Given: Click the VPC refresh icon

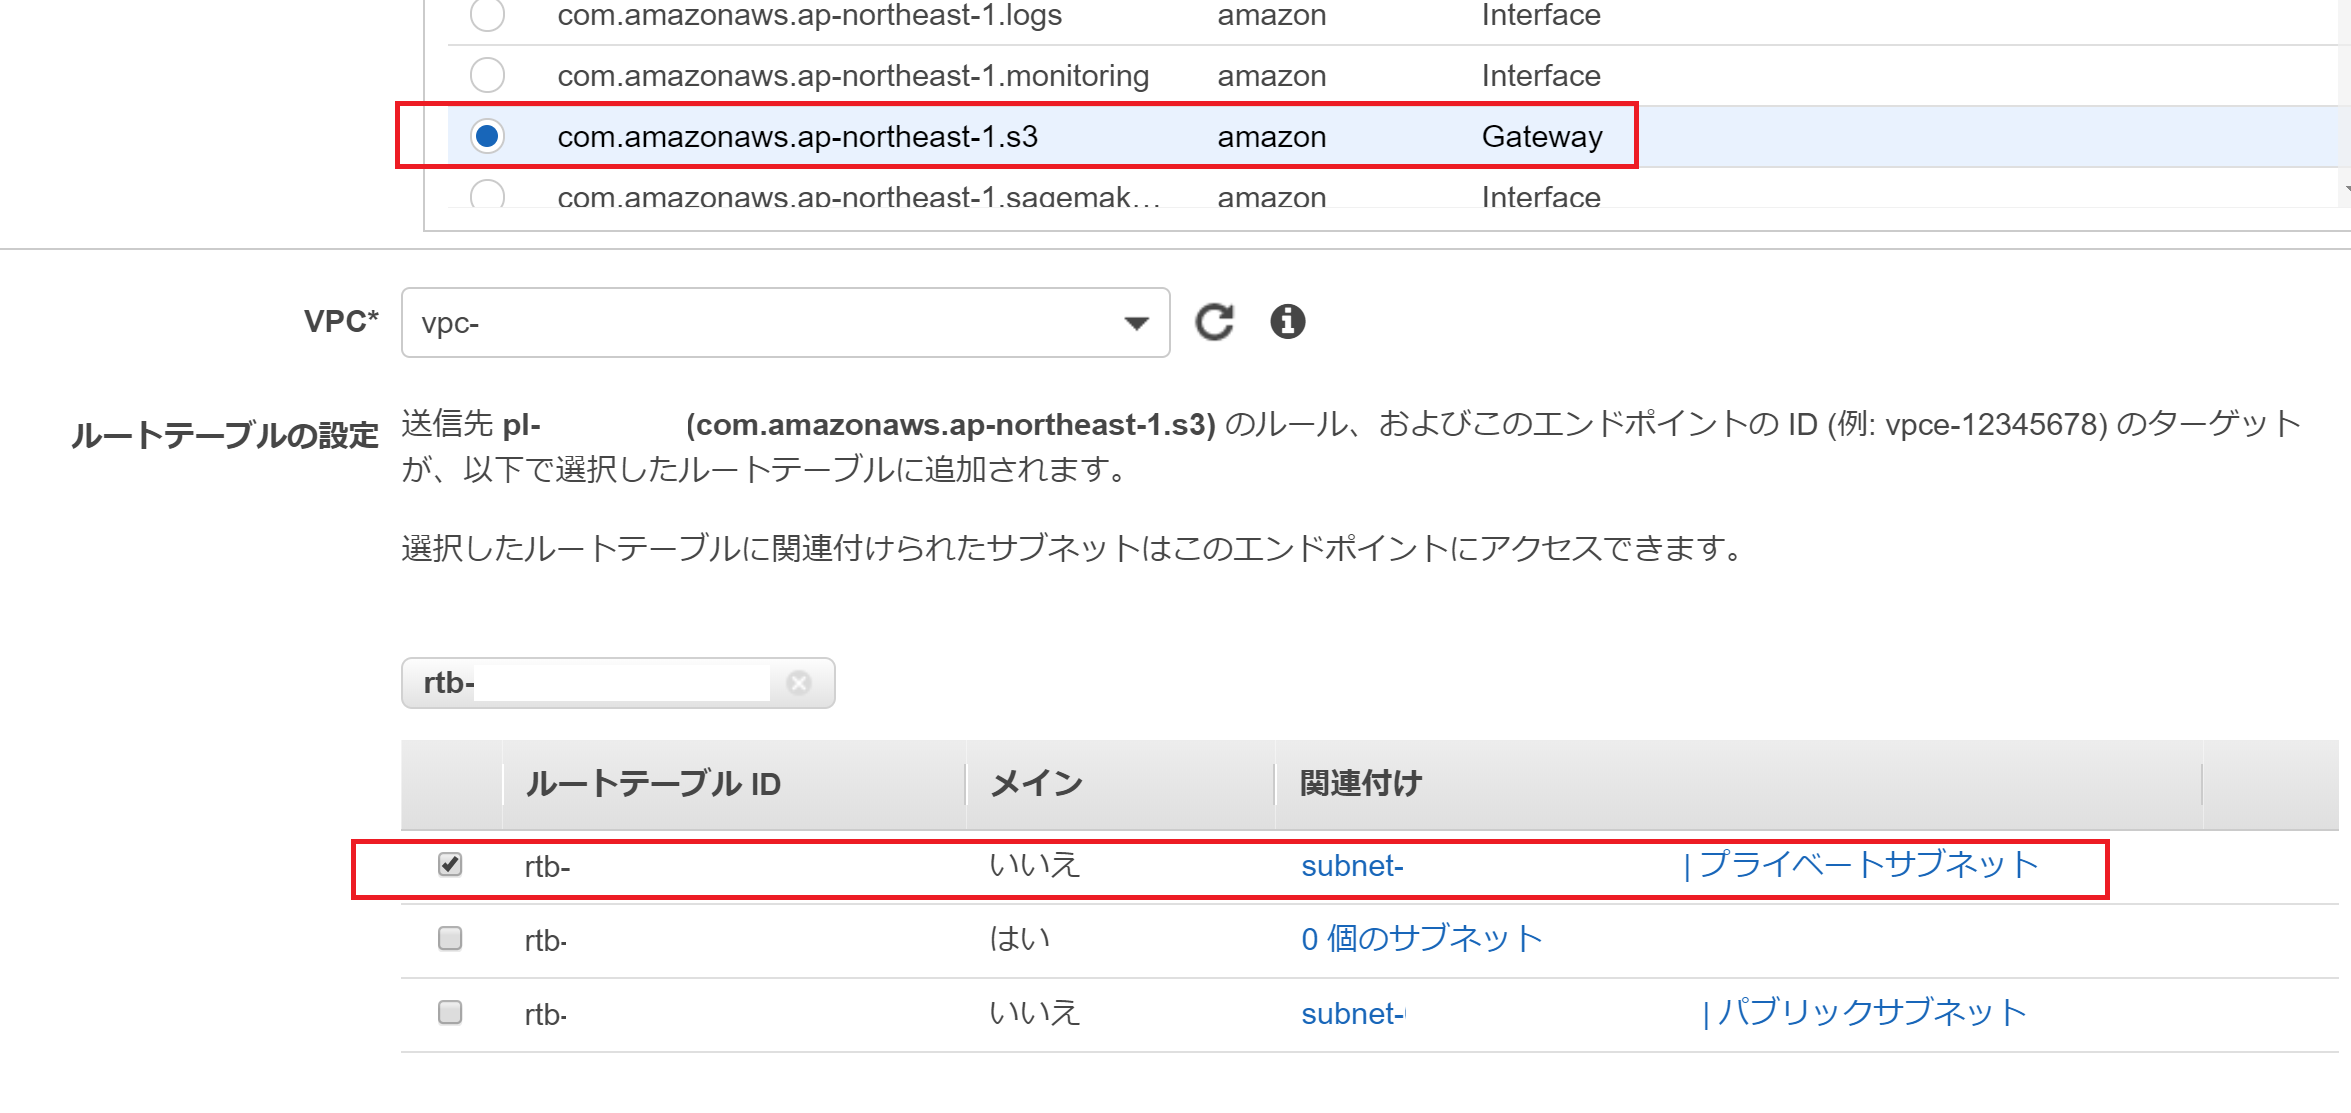Looking at the screenshot, I should tap(1214, 322).
